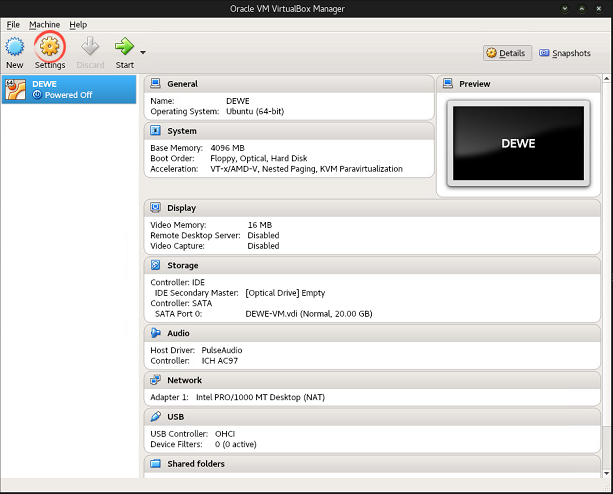Click the Display section icon

155,208
